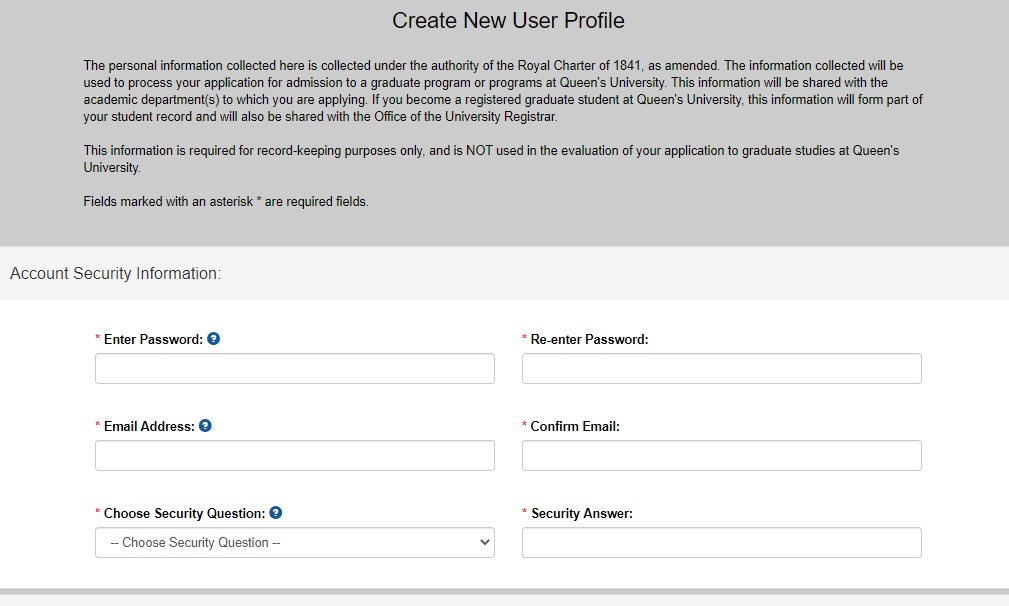Click the Create New User Profile heading
The width and height of the screenshot is (1009, 606).
(x=508, y=21)
